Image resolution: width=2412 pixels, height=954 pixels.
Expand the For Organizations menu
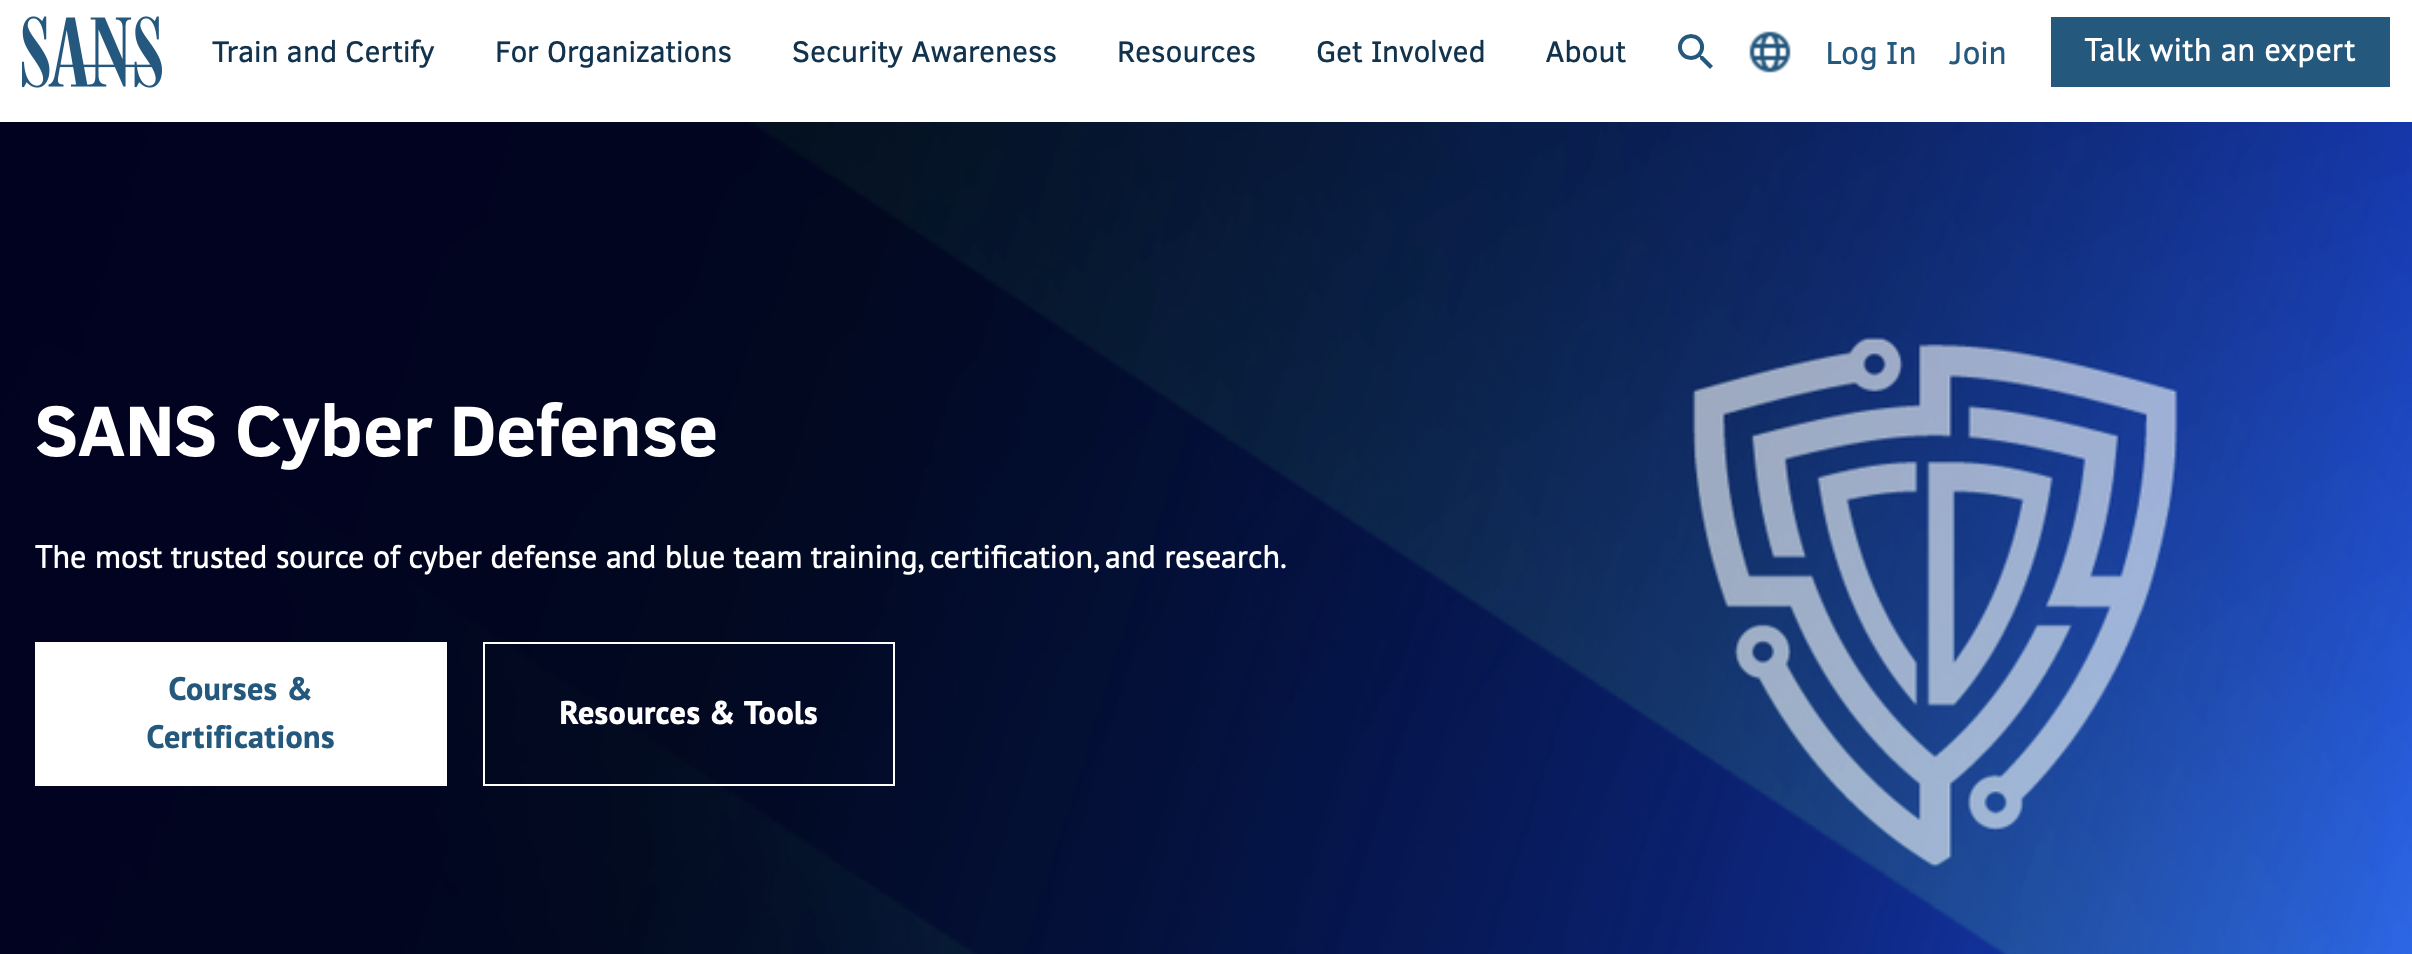click(613, 52)
